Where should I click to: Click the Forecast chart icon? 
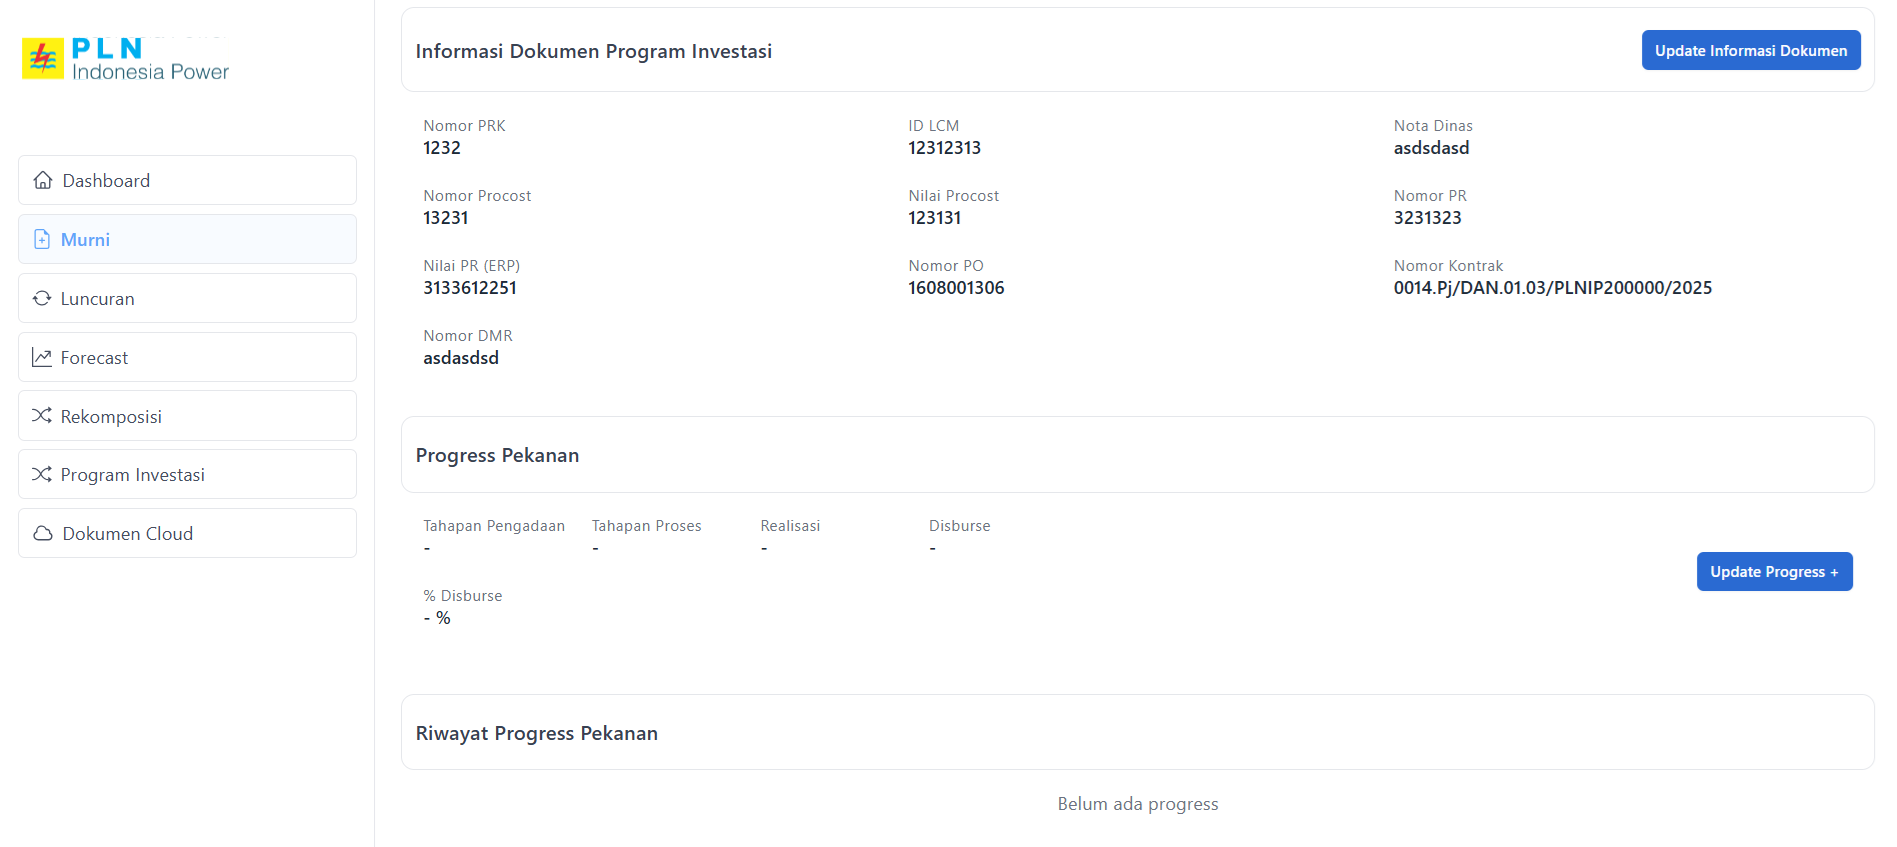click(x=42, y=357)
